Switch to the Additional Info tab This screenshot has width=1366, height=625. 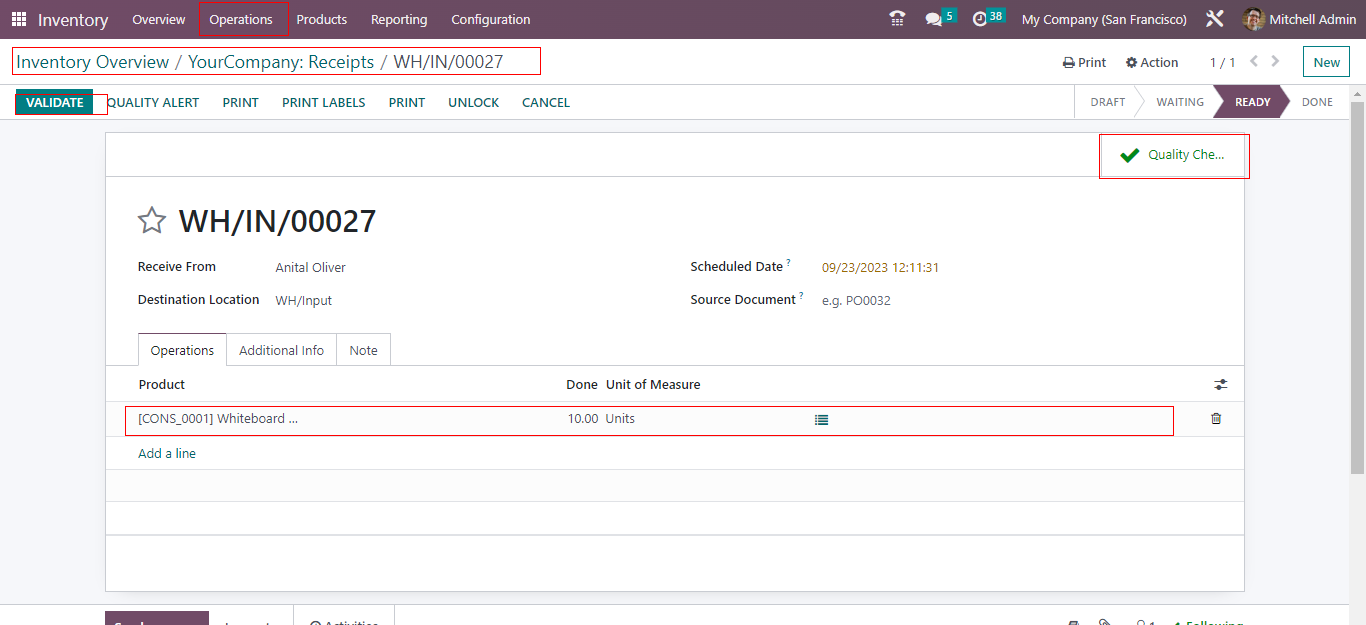(281, 350)
